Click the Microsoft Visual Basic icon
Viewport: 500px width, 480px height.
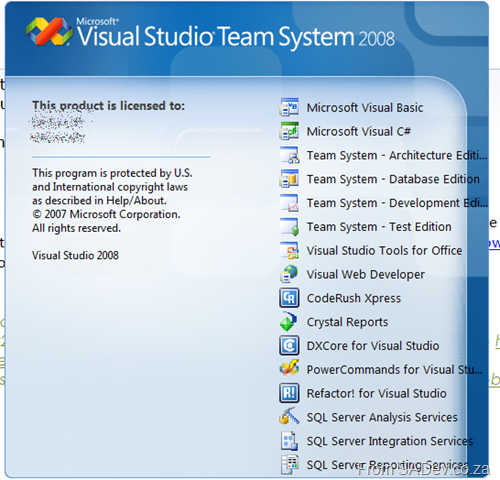pyautogui.click(x=289, y=107)
